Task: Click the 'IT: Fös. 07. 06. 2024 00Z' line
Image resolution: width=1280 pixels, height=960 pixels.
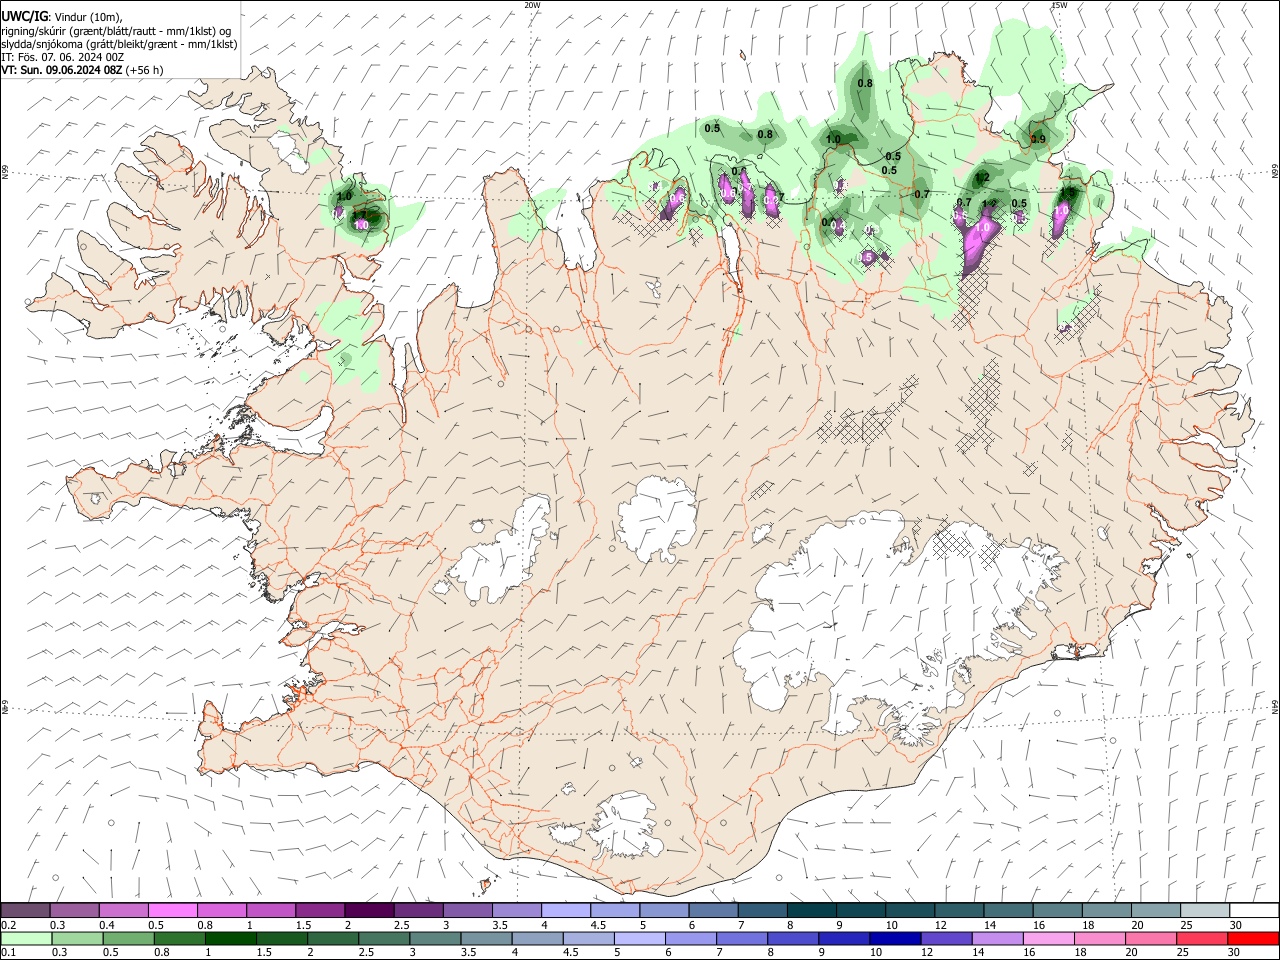Action: click(x=62, y=57)
